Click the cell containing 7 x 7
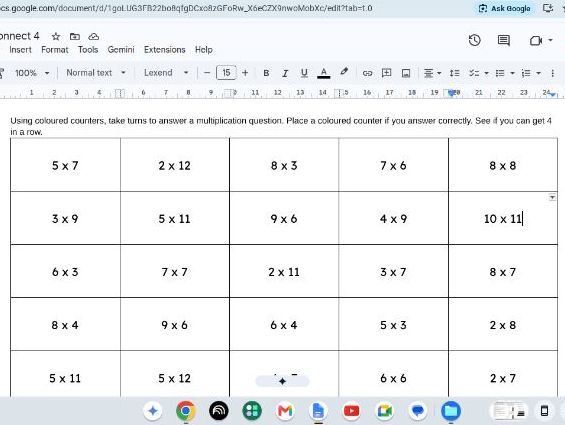Viewport: 565px width, 425px height. point(175,271)
